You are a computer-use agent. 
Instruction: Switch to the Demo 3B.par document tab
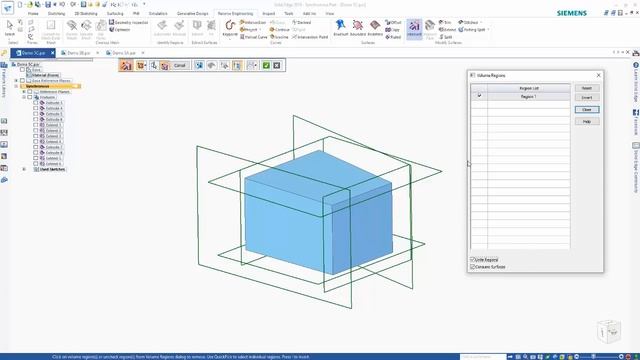point(78,53)
